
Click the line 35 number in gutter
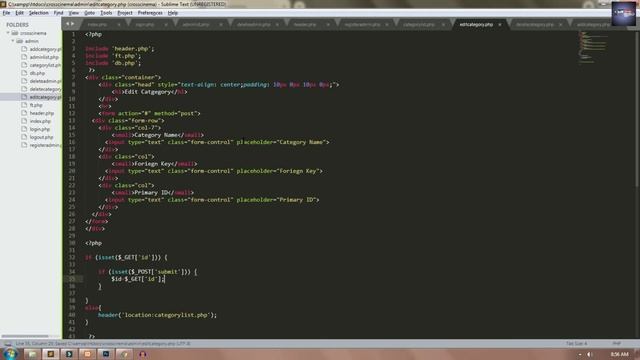click(73, 279)
